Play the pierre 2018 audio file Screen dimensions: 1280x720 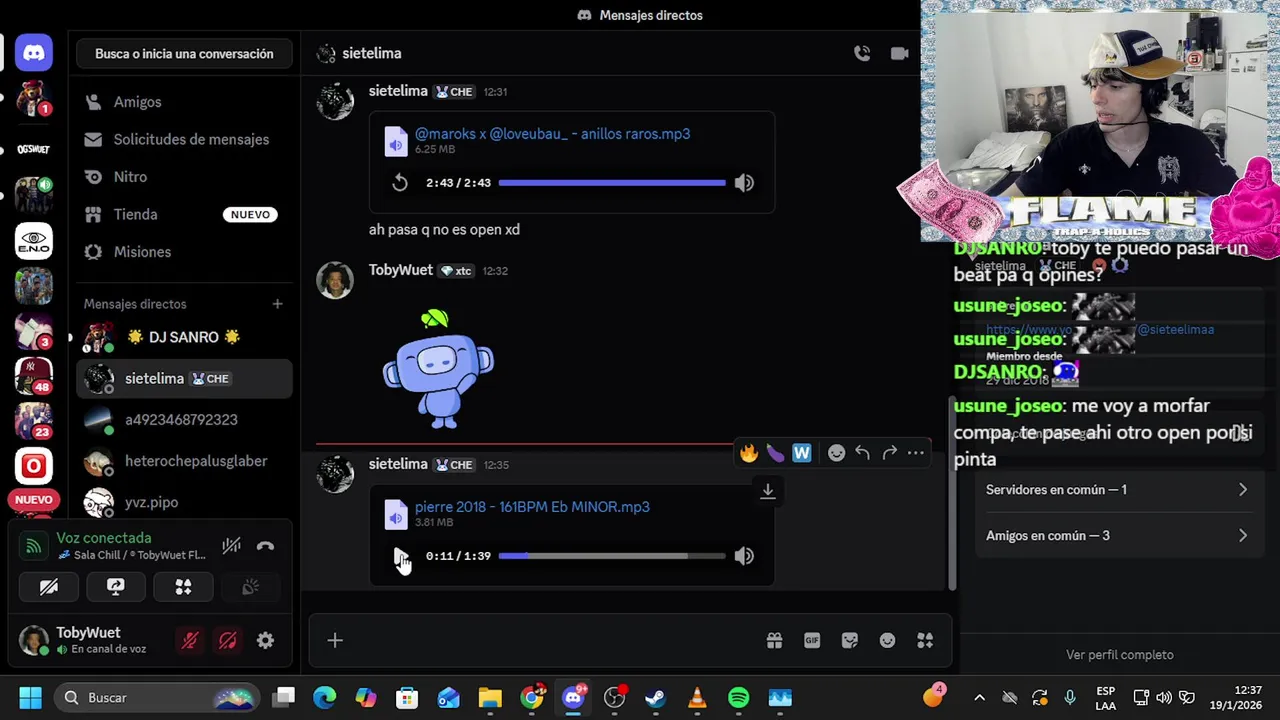400,556
